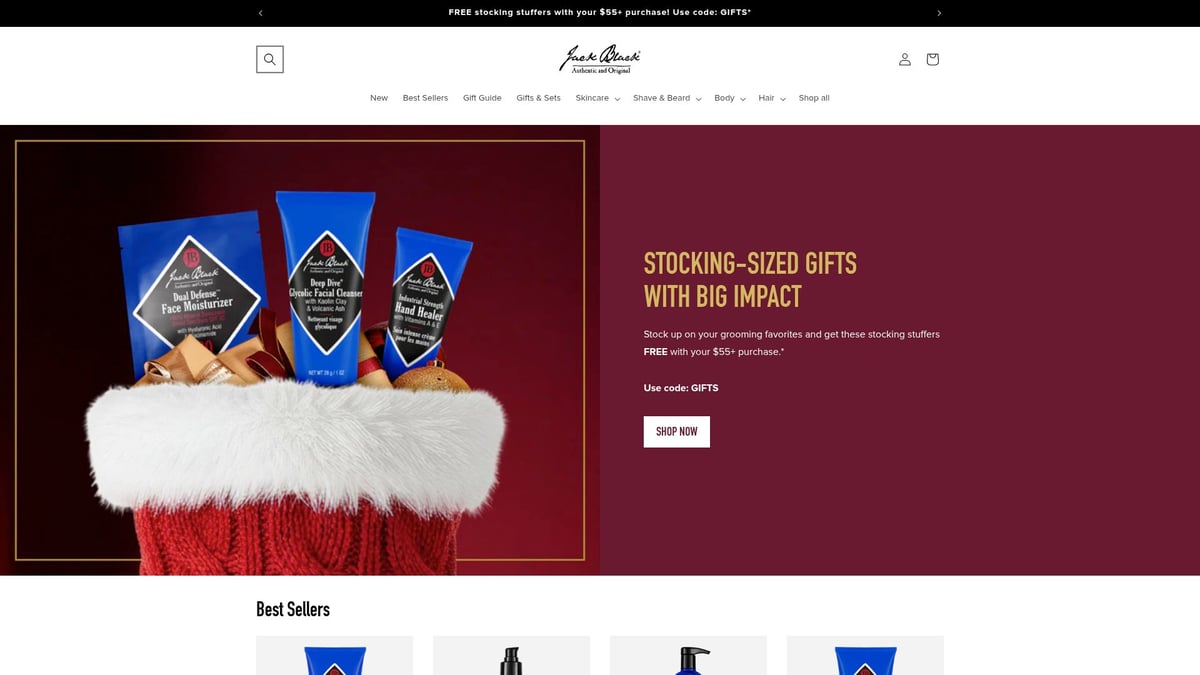Viewport: 1200px width, 675px height.
Task: Click the free stocking stuffers announcement text
Action: tap(600, 13)
